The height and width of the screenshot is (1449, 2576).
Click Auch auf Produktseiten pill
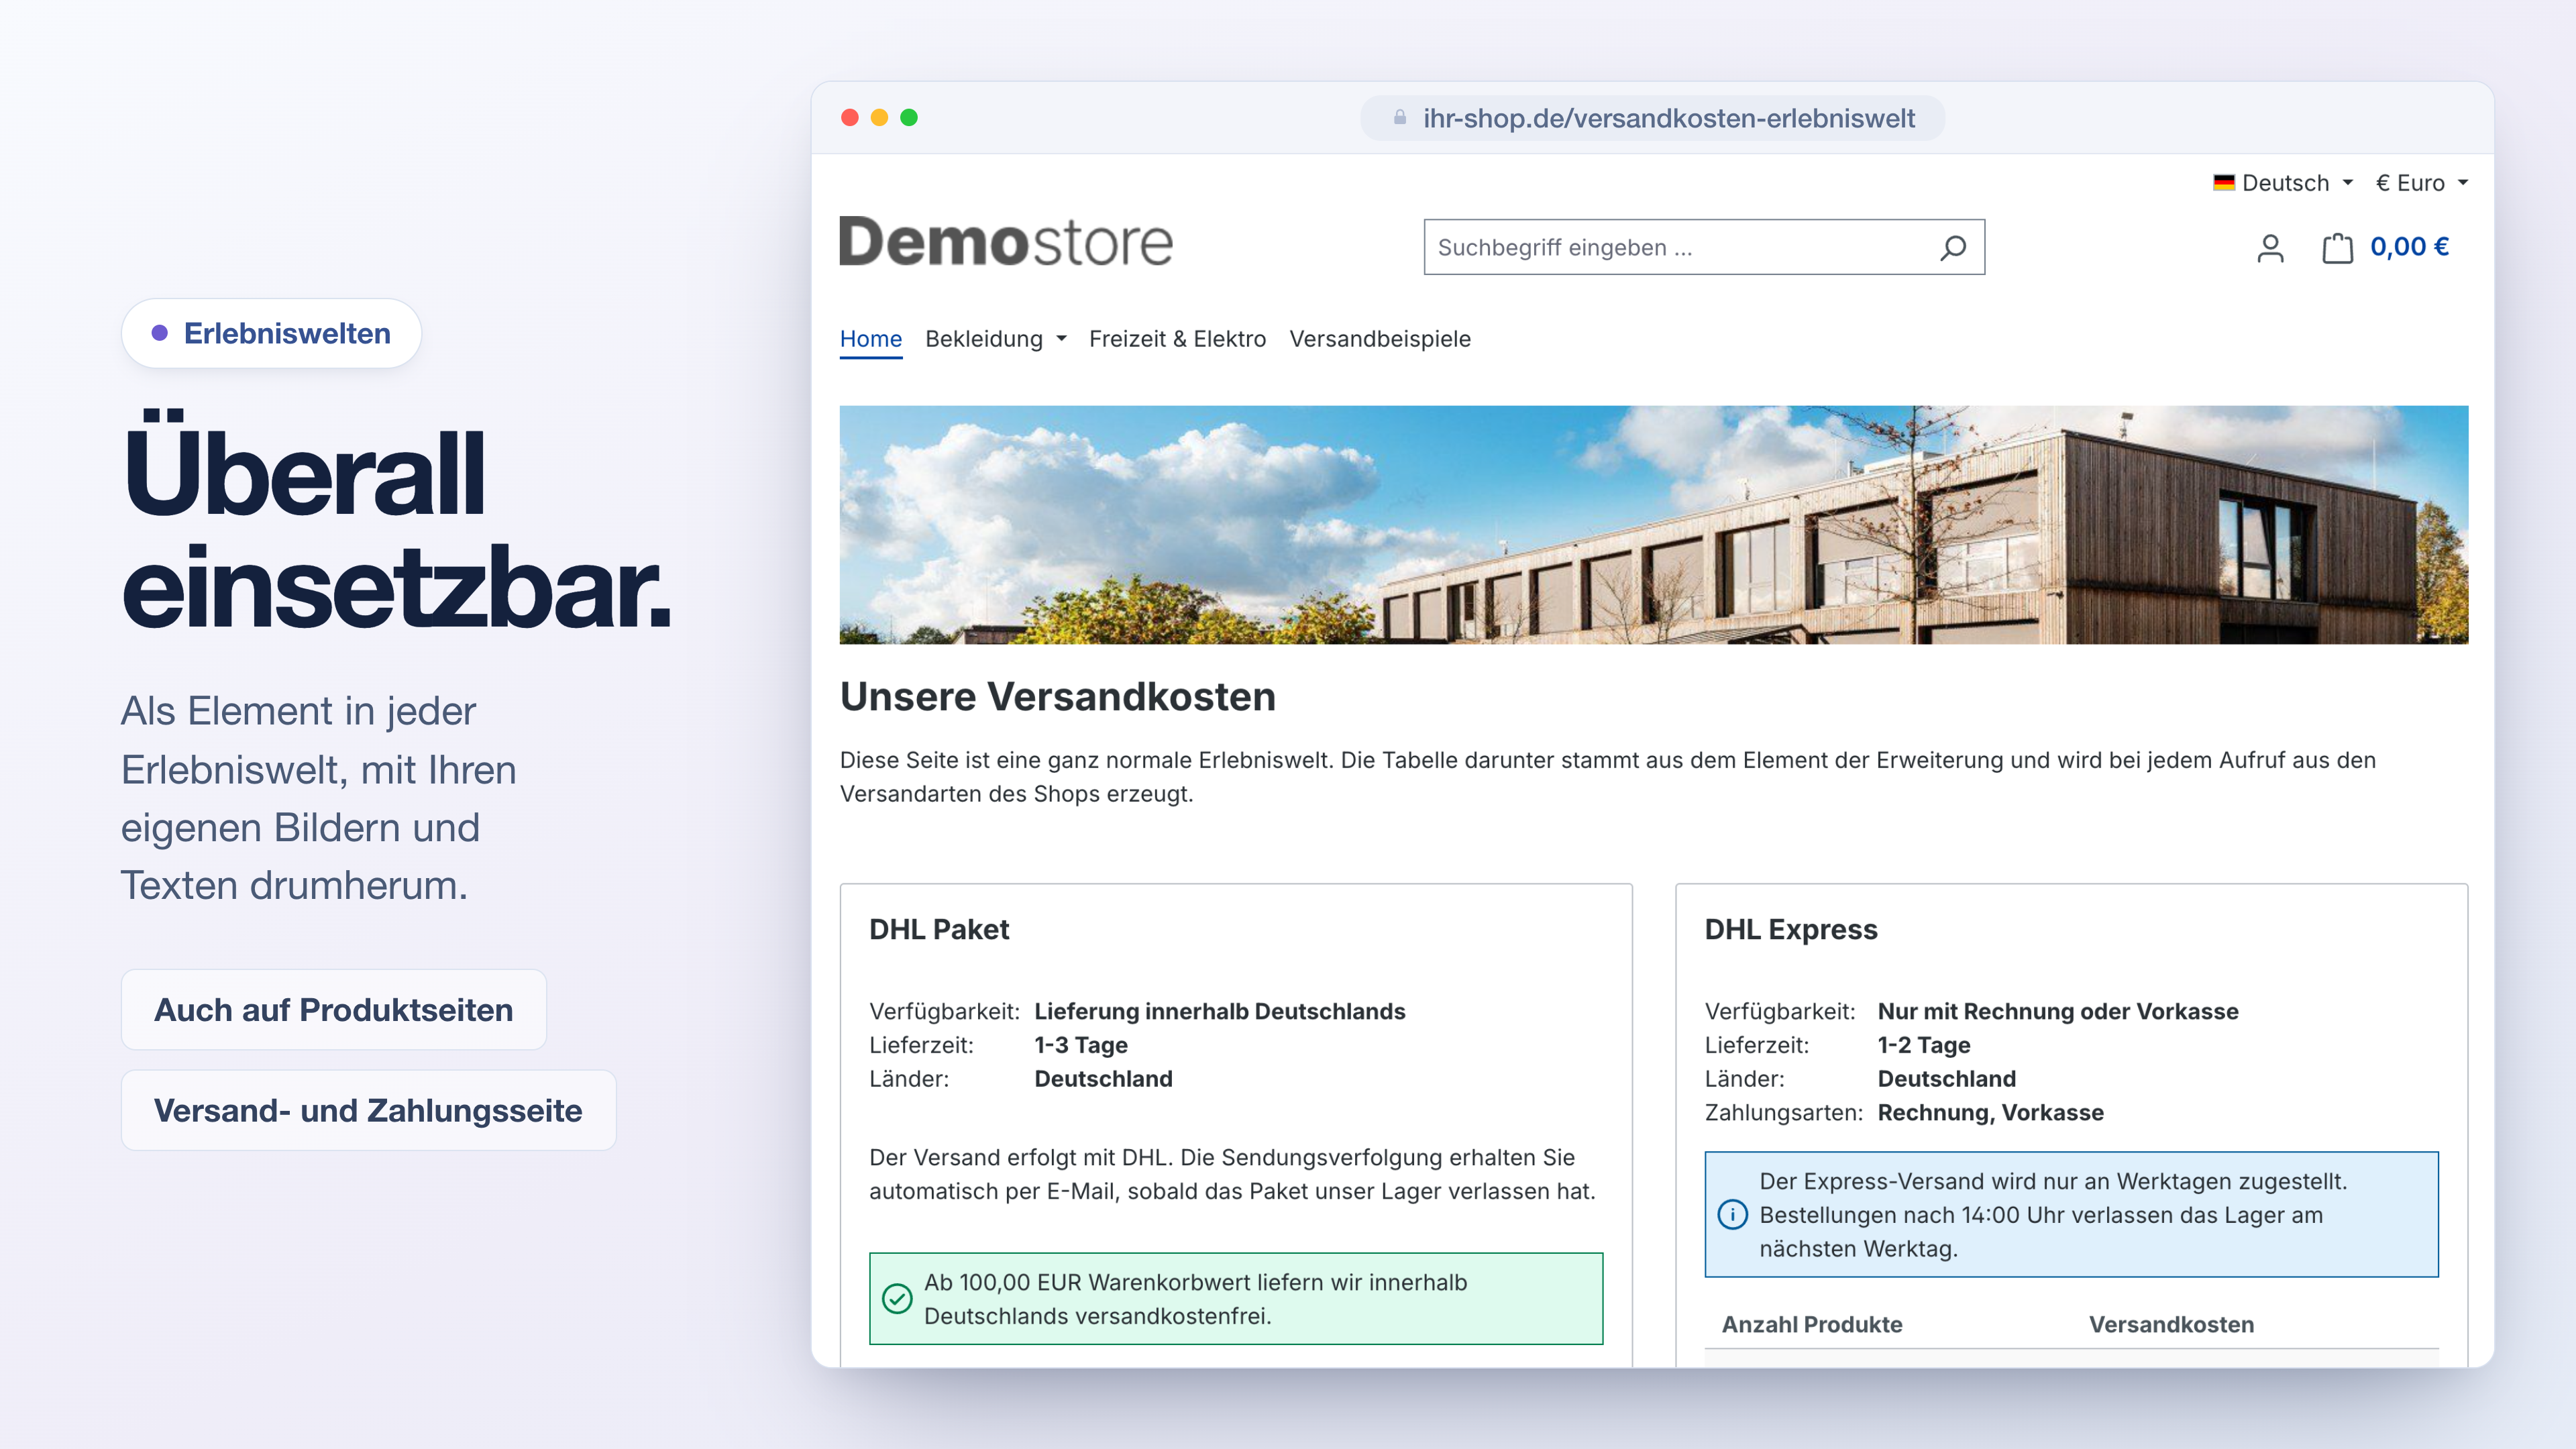[334, 1010]
